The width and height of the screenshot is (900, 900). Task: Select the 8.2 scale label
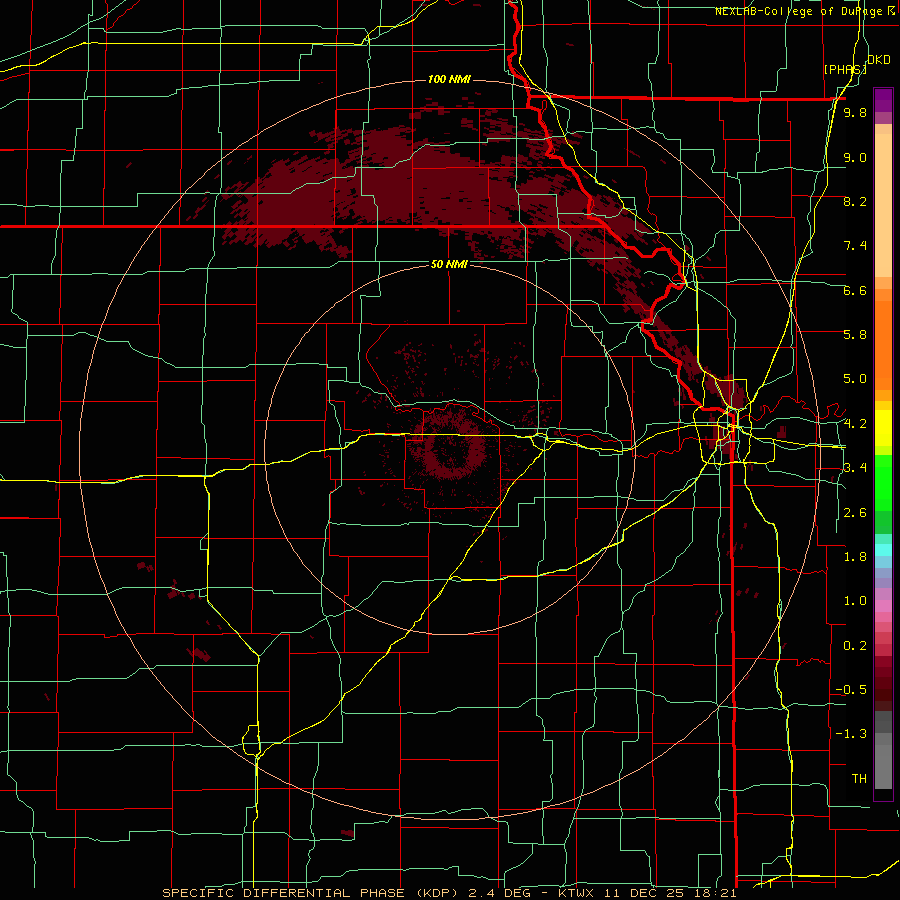tap(855, 201)
